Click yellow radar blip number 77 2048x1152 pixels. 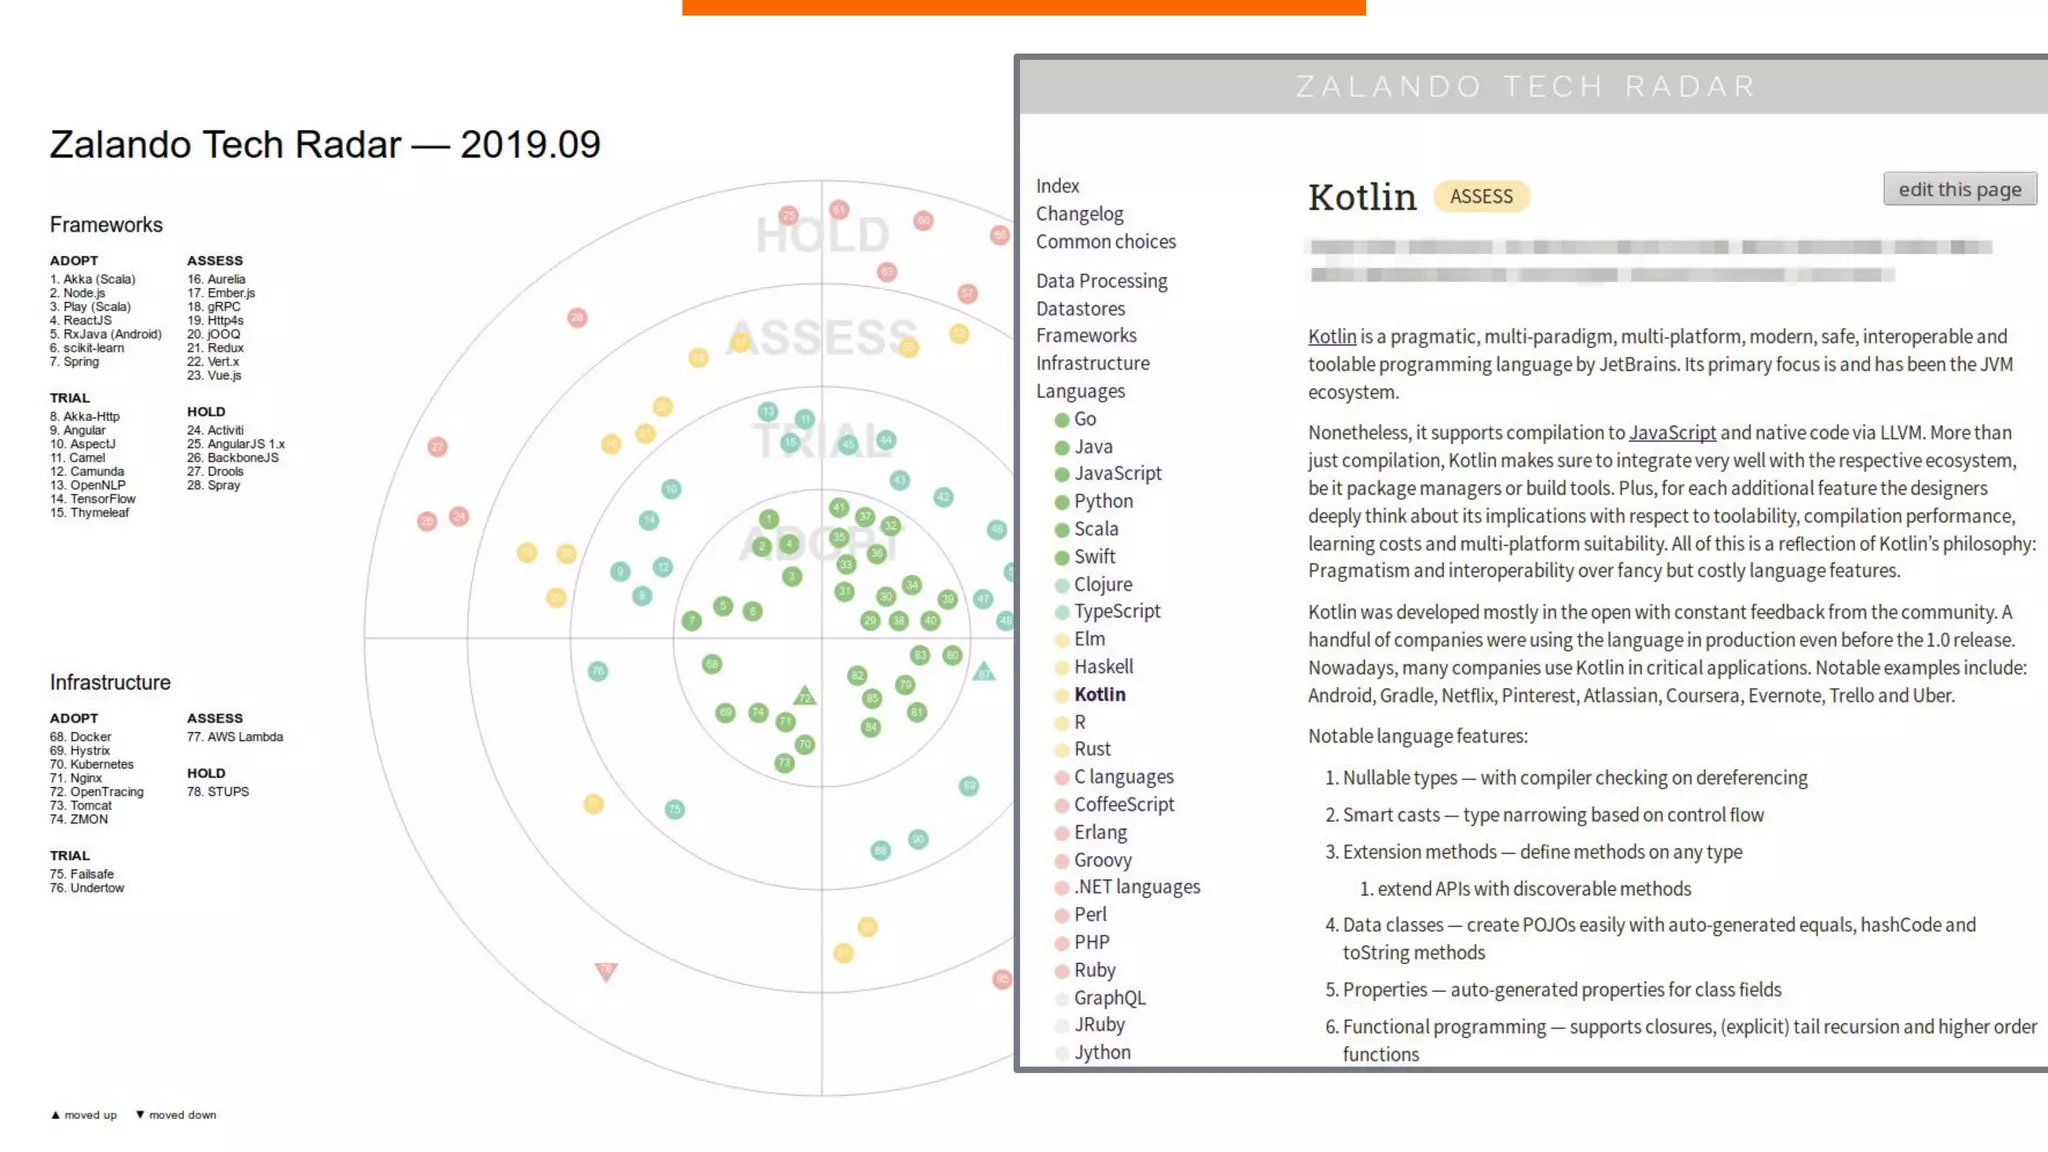[x=593, y=804]
